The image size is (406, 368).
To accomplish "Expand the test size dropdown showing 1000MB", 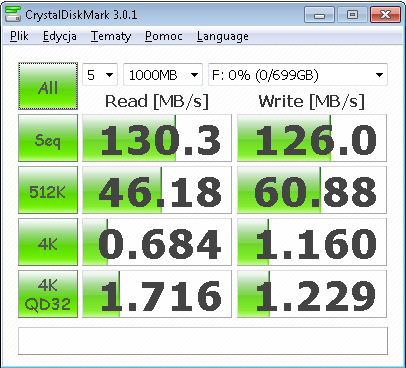I will (163, 75).
